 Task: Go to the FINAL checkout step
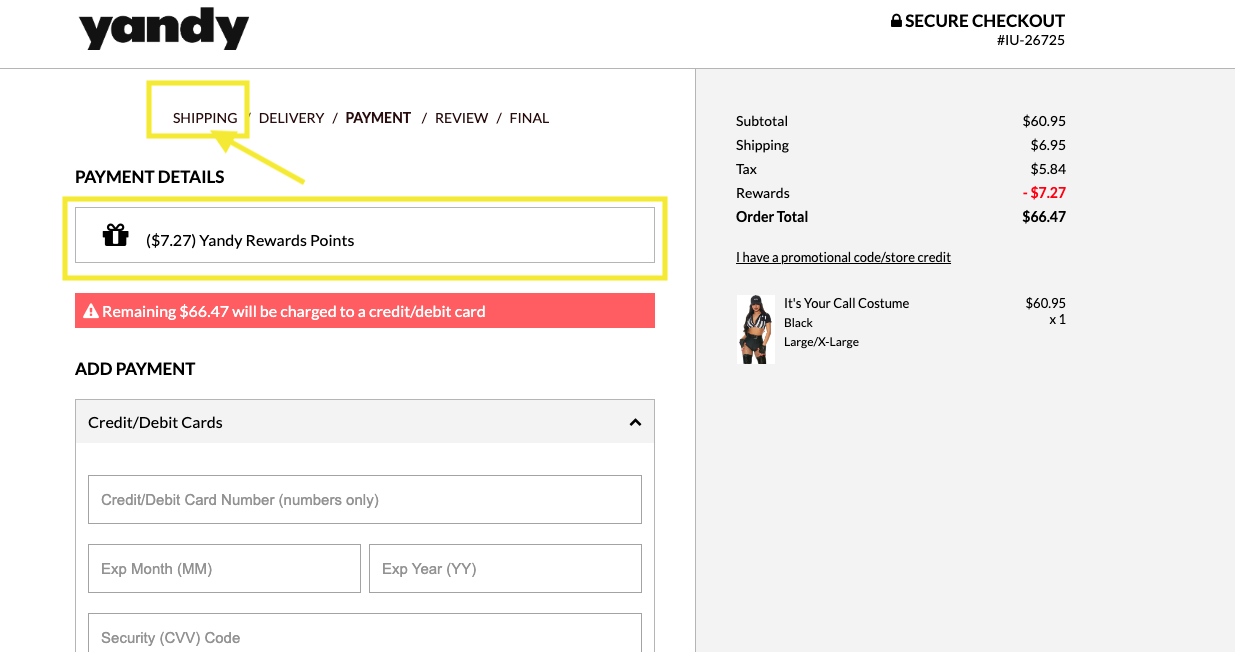[x=528, y=117]
